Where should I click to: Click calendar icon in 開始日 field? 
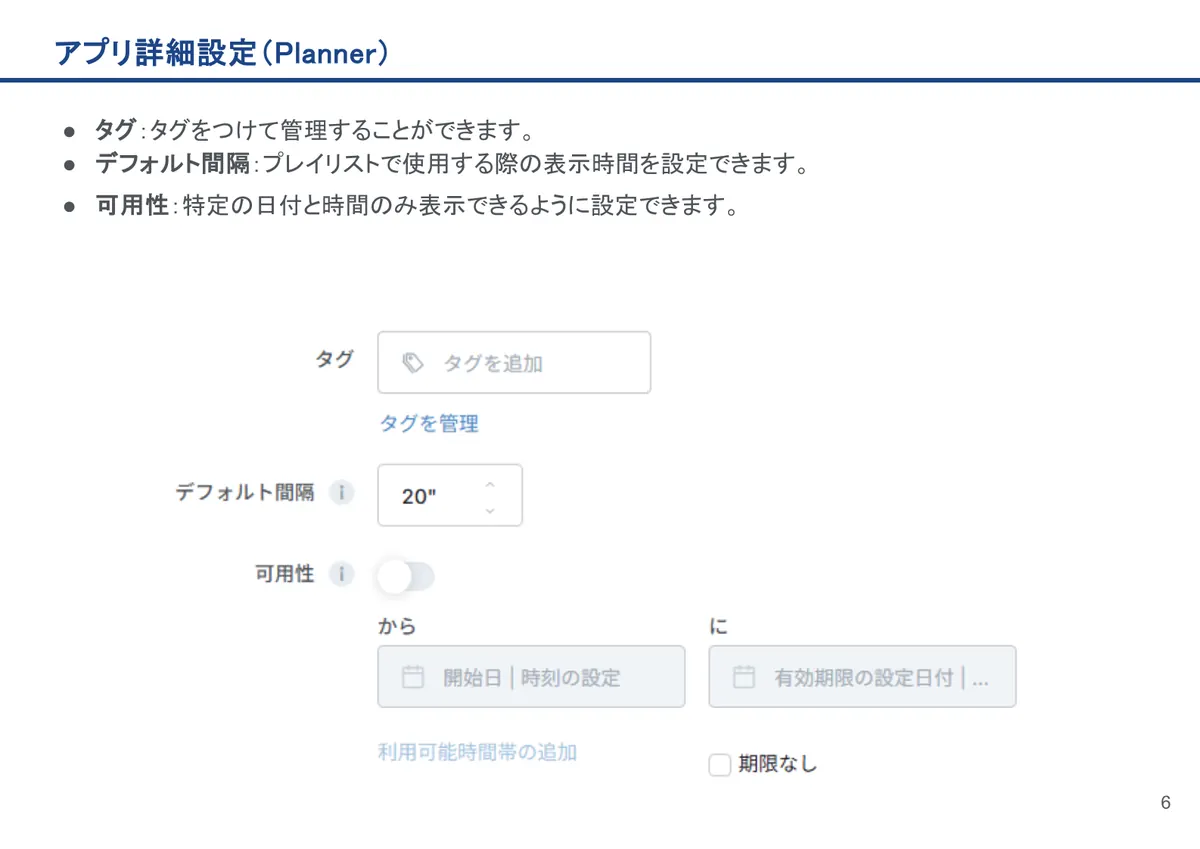click(x=412, y=677)
